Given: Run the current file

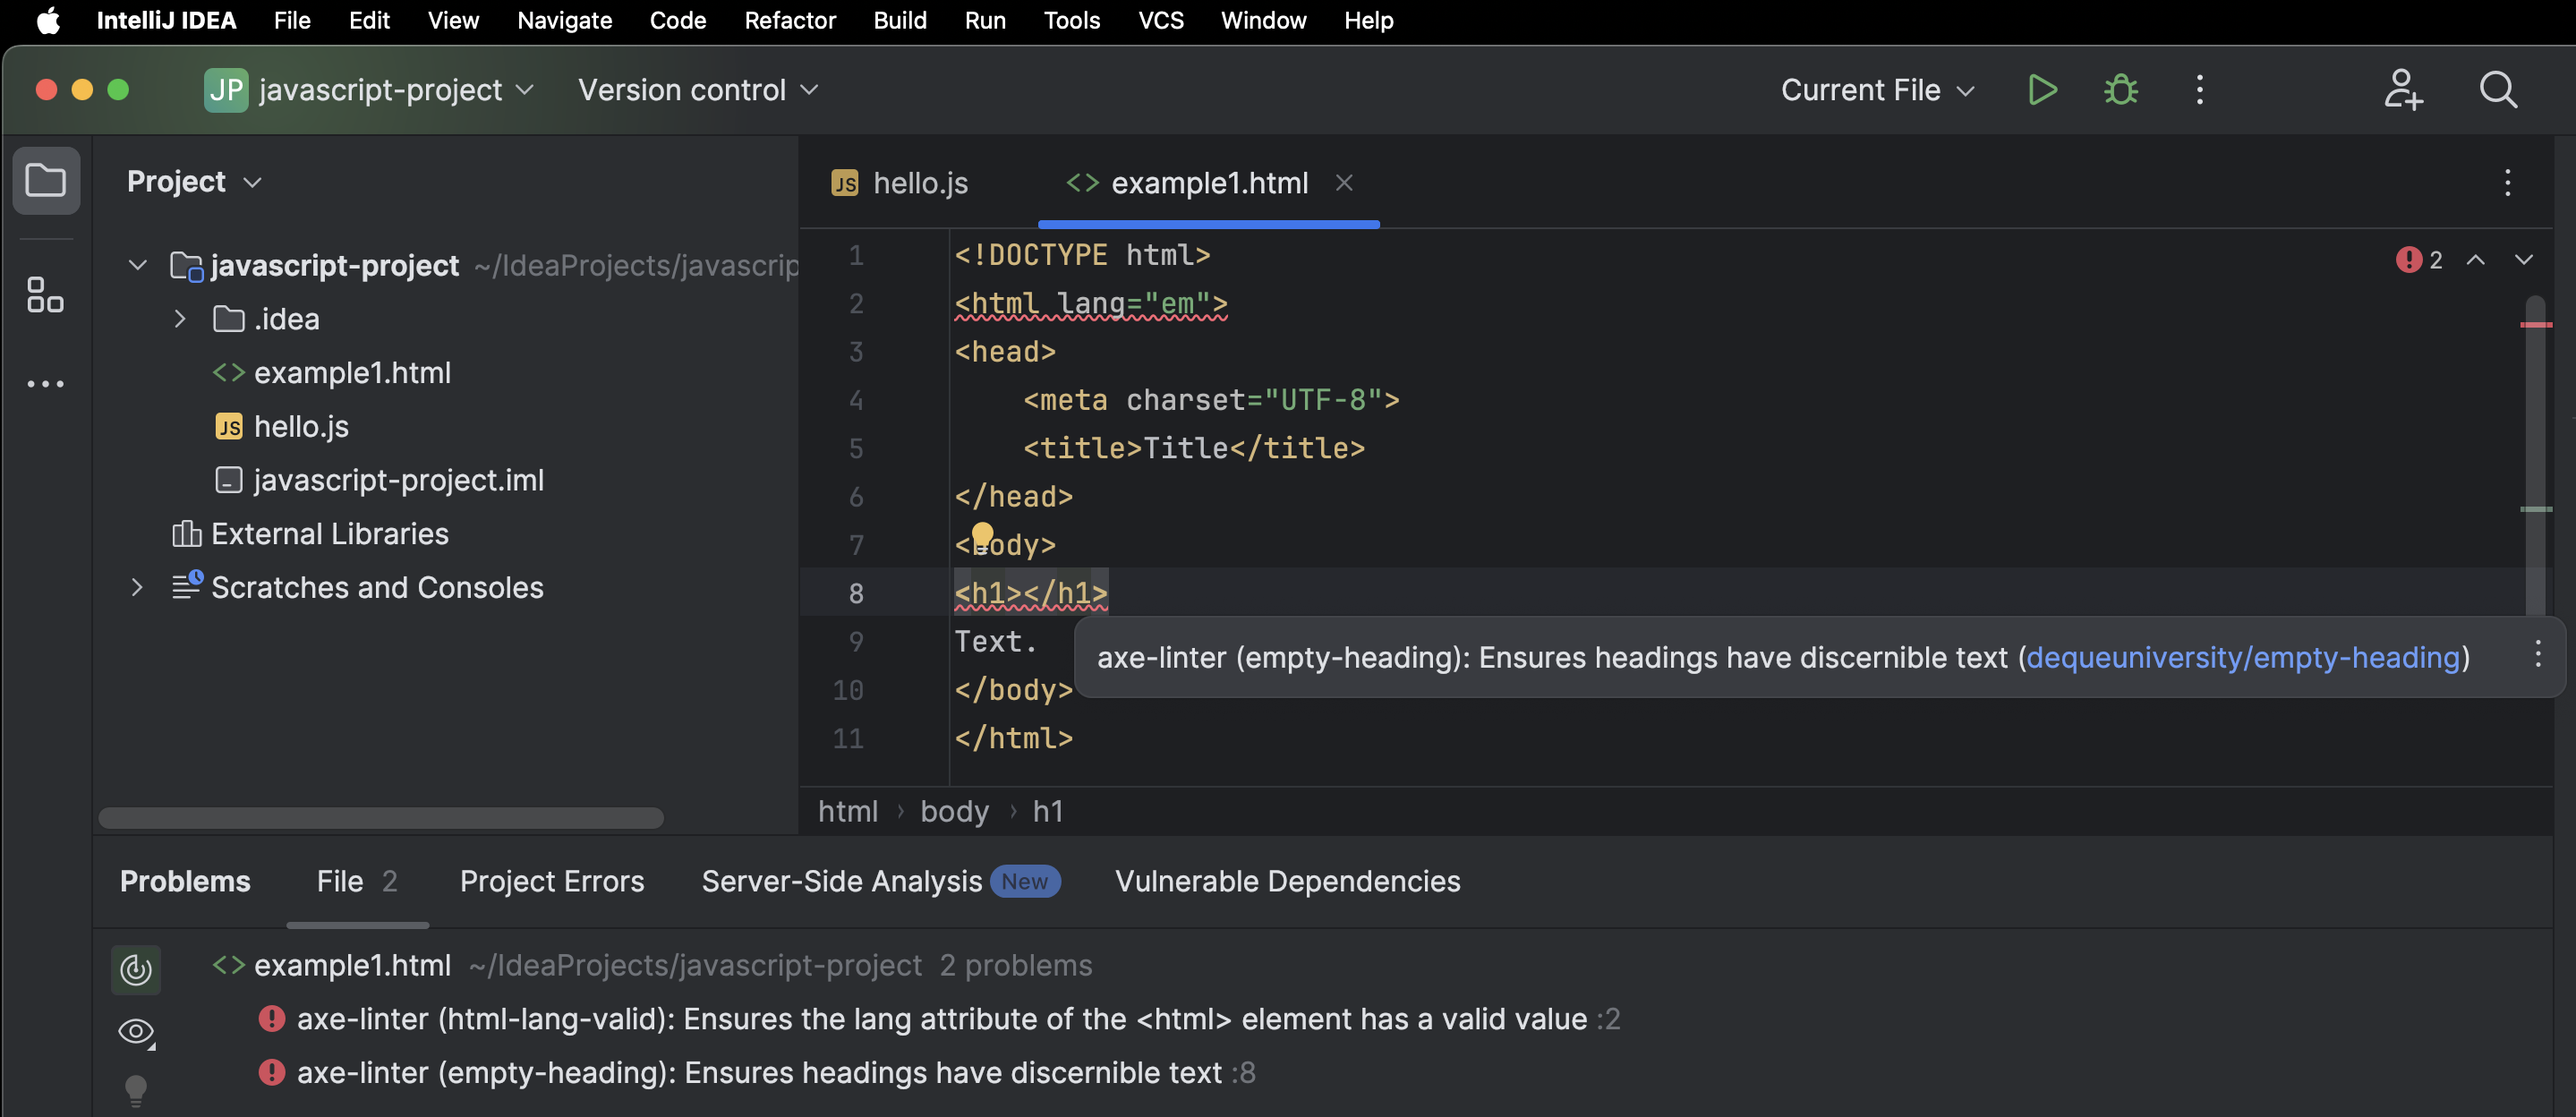Looking at the screenshot, I should 2043,89.
